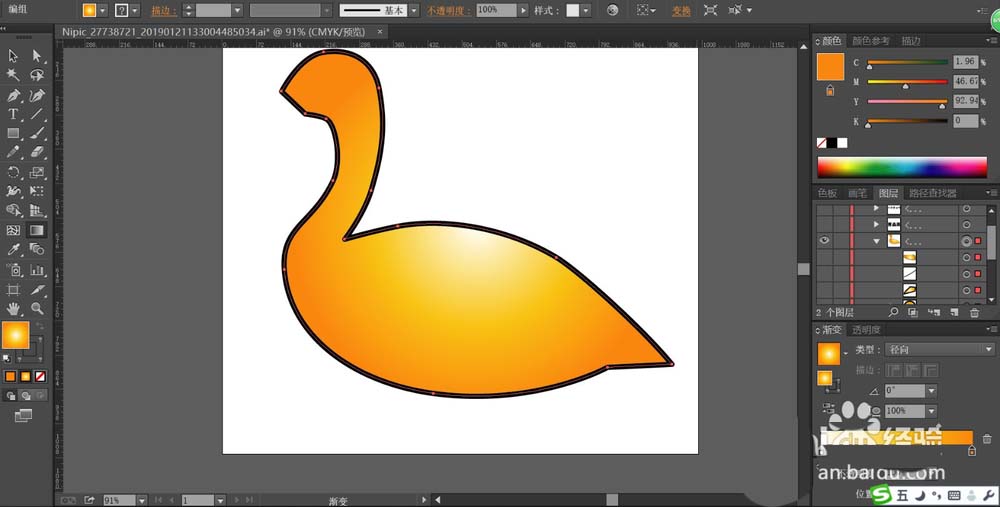Activate the Scale tool
This screenshot has width=1000, height=507.
(37, 172)
